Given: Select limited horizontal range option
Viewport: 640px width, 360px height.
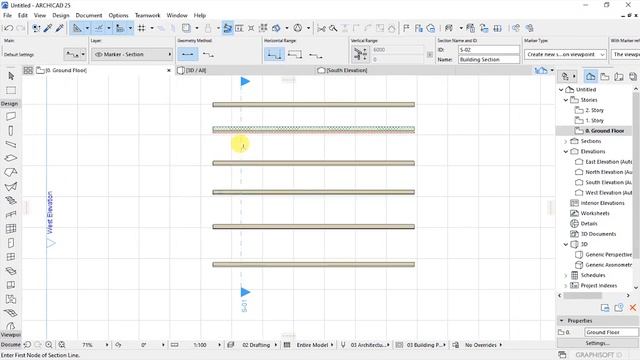Looking at the screenshot, I should click(295, 54).
